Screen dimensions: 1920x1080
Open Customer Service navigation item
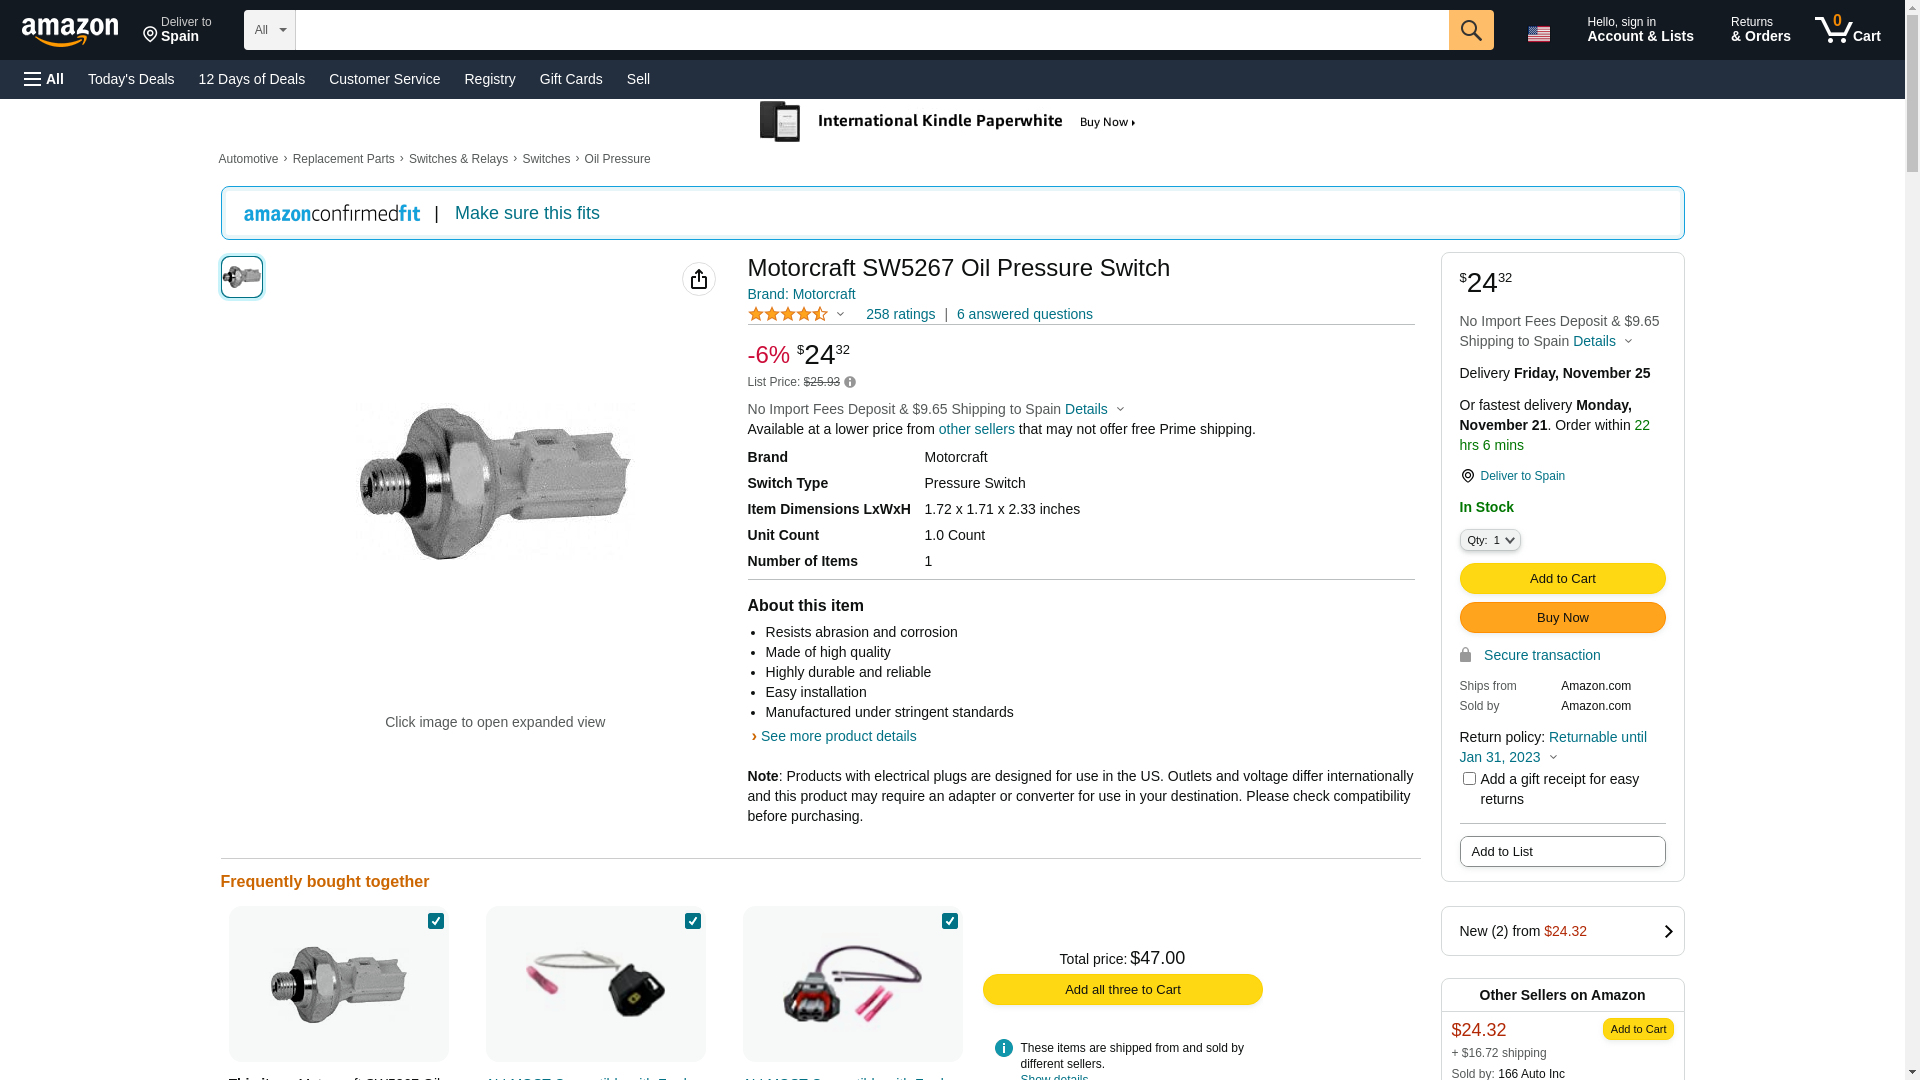click(384, 79)
